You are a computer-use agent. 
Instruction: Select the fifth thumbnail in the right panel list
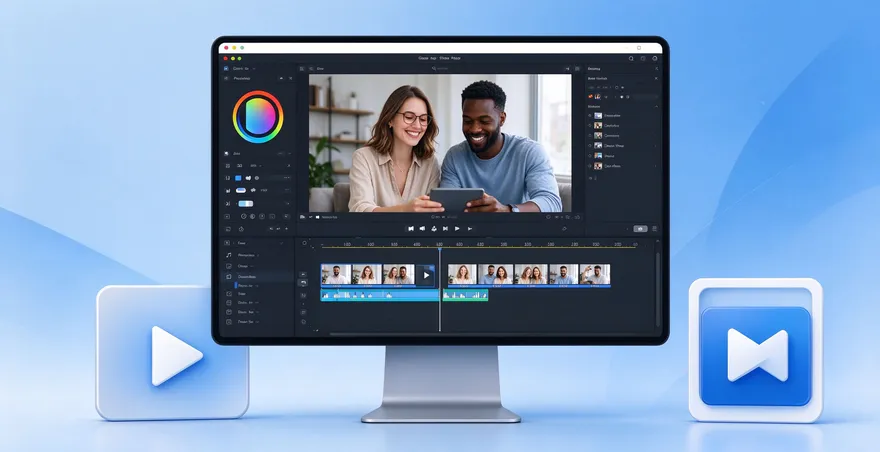coord(598,156)
